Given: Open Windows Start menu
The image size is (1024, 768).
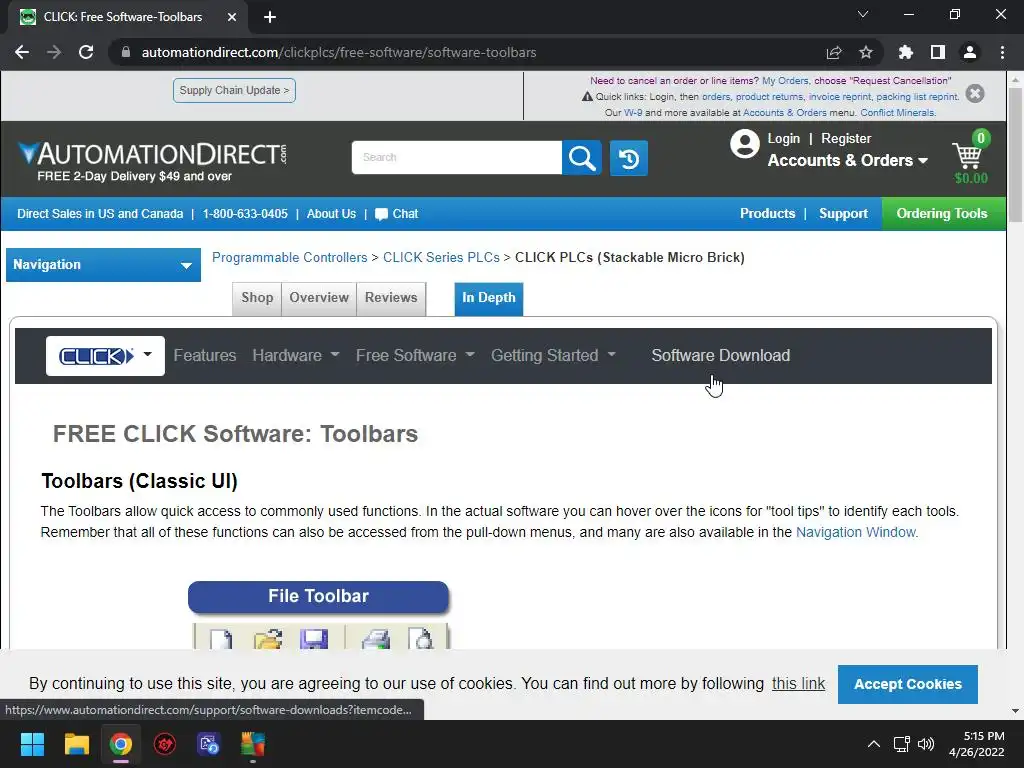Looking at the screenshot, I should pyautogui.click(x=32, y=744).
